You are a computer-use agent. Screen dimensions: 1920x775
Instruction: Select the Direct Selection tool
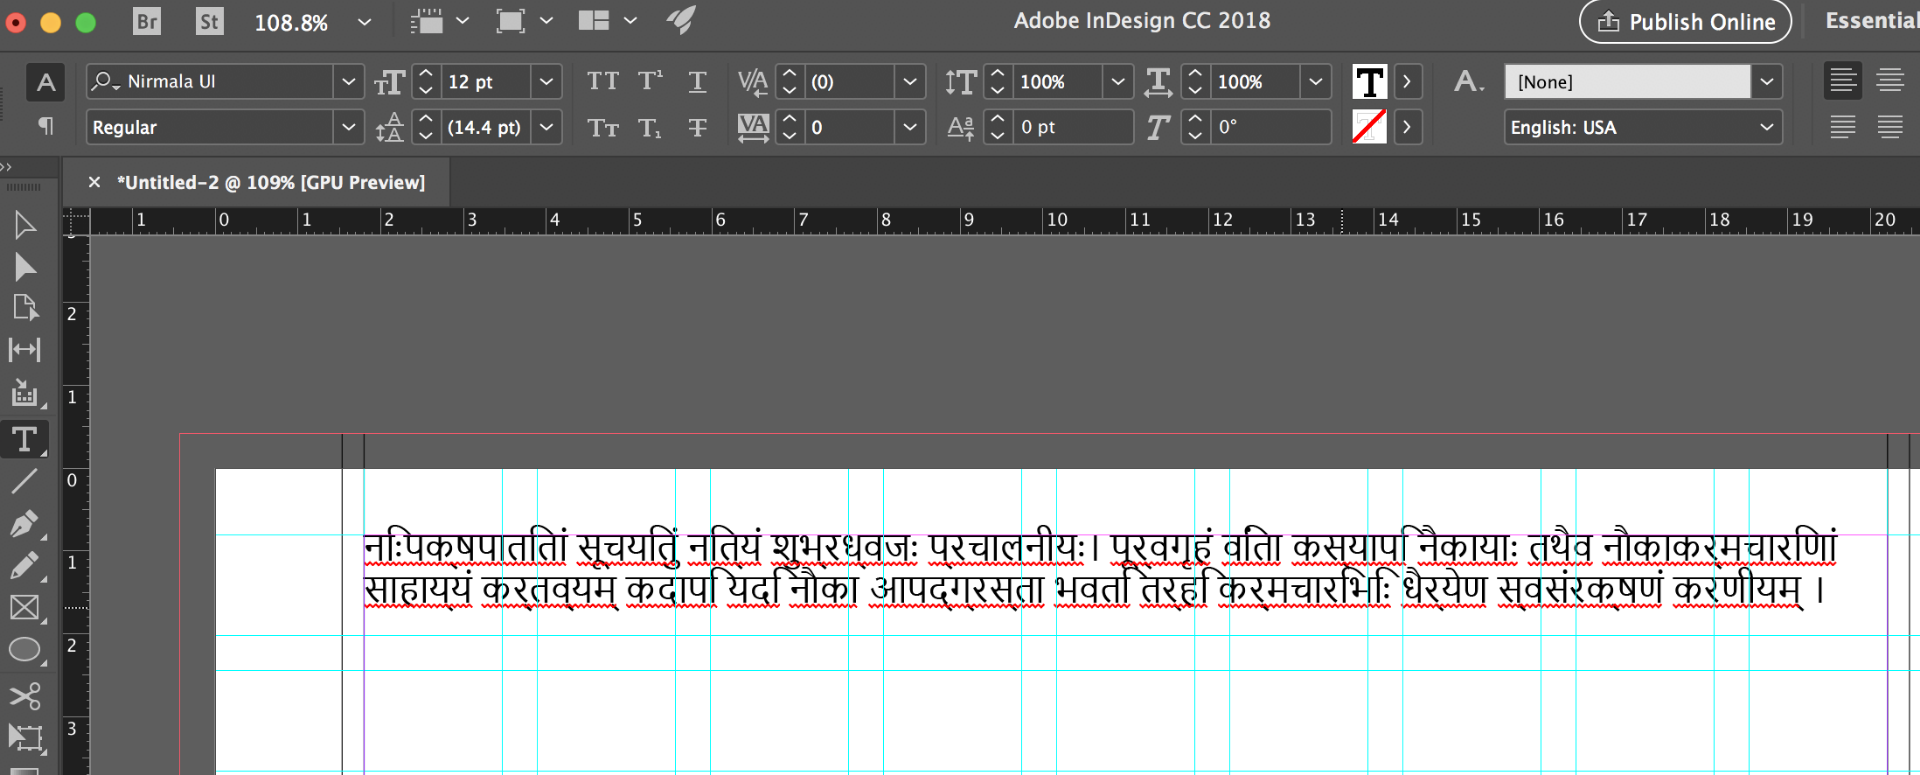tap(25, 267)
